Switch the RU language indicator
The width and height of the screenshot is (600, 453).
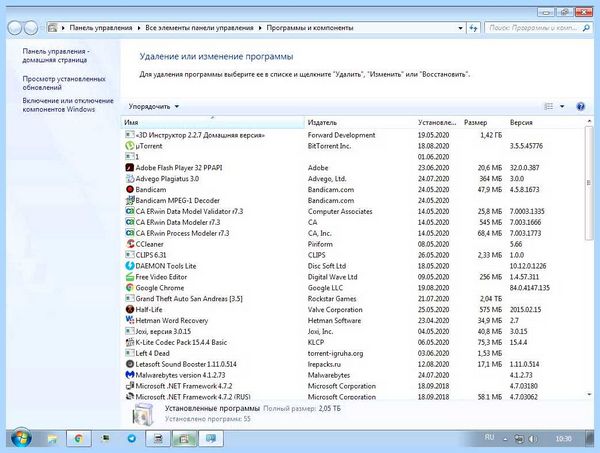pyautogui.click(x=489, y=437)
